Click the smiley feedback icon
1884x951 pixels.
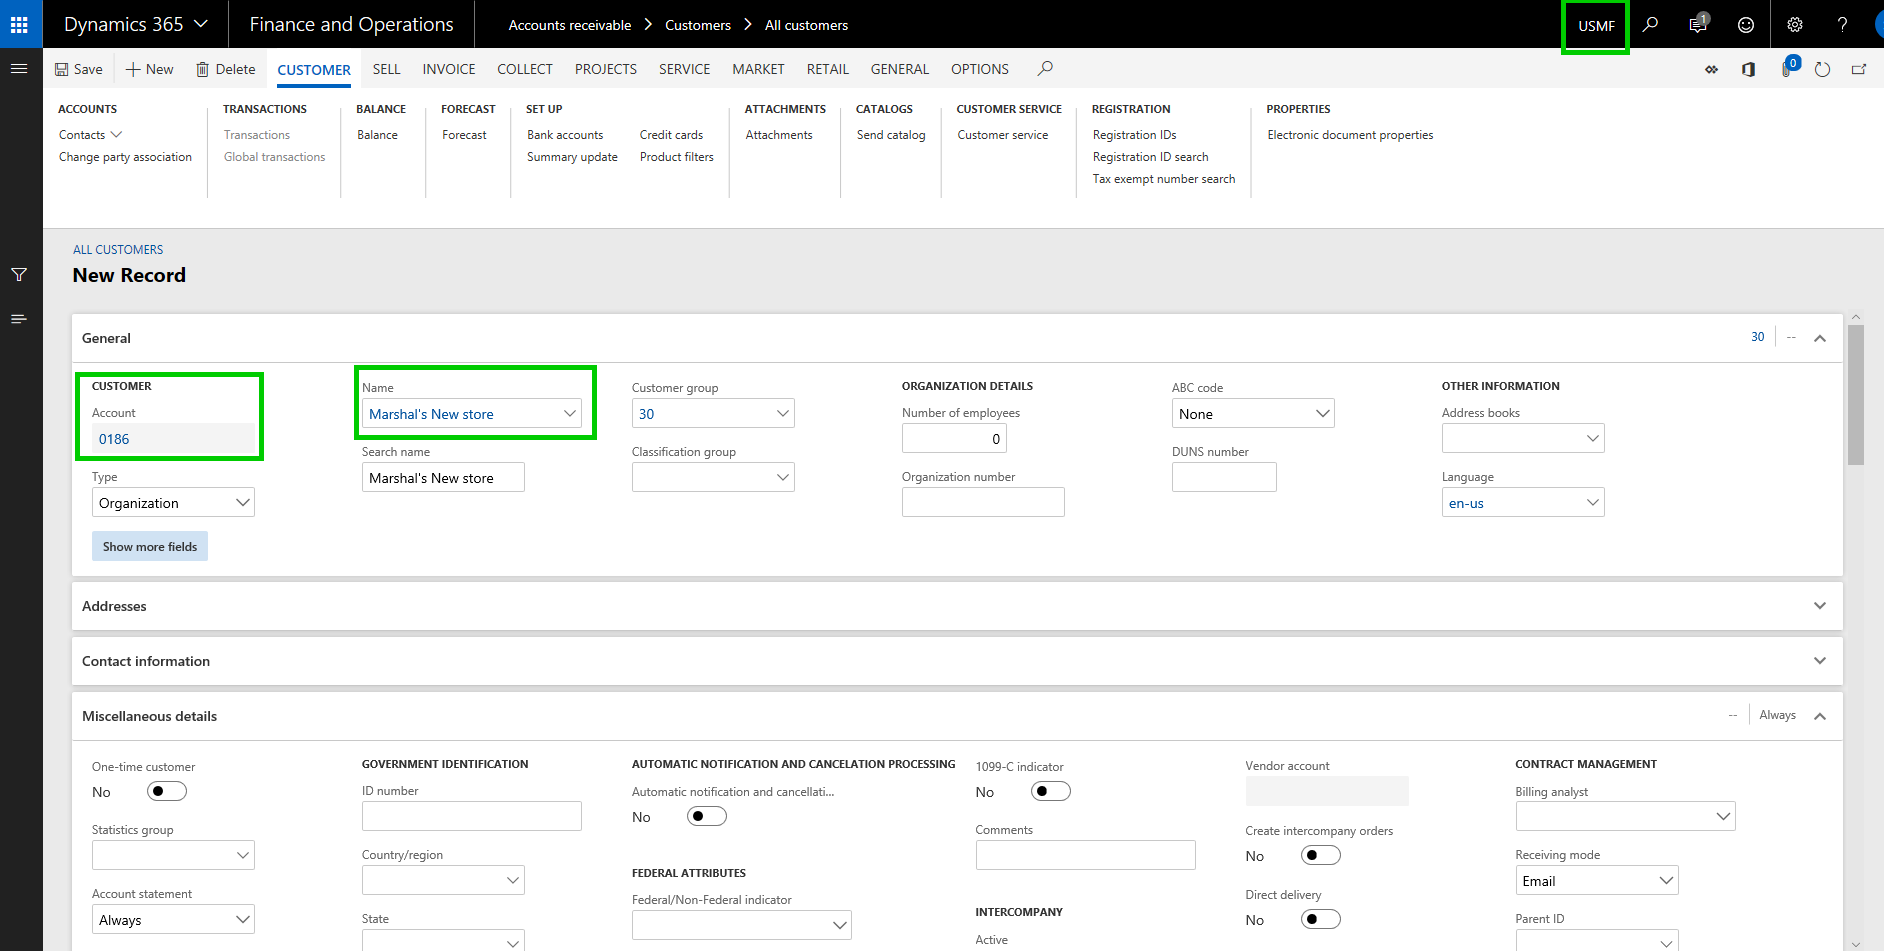pyautogui.click(x=1746, y=24)
